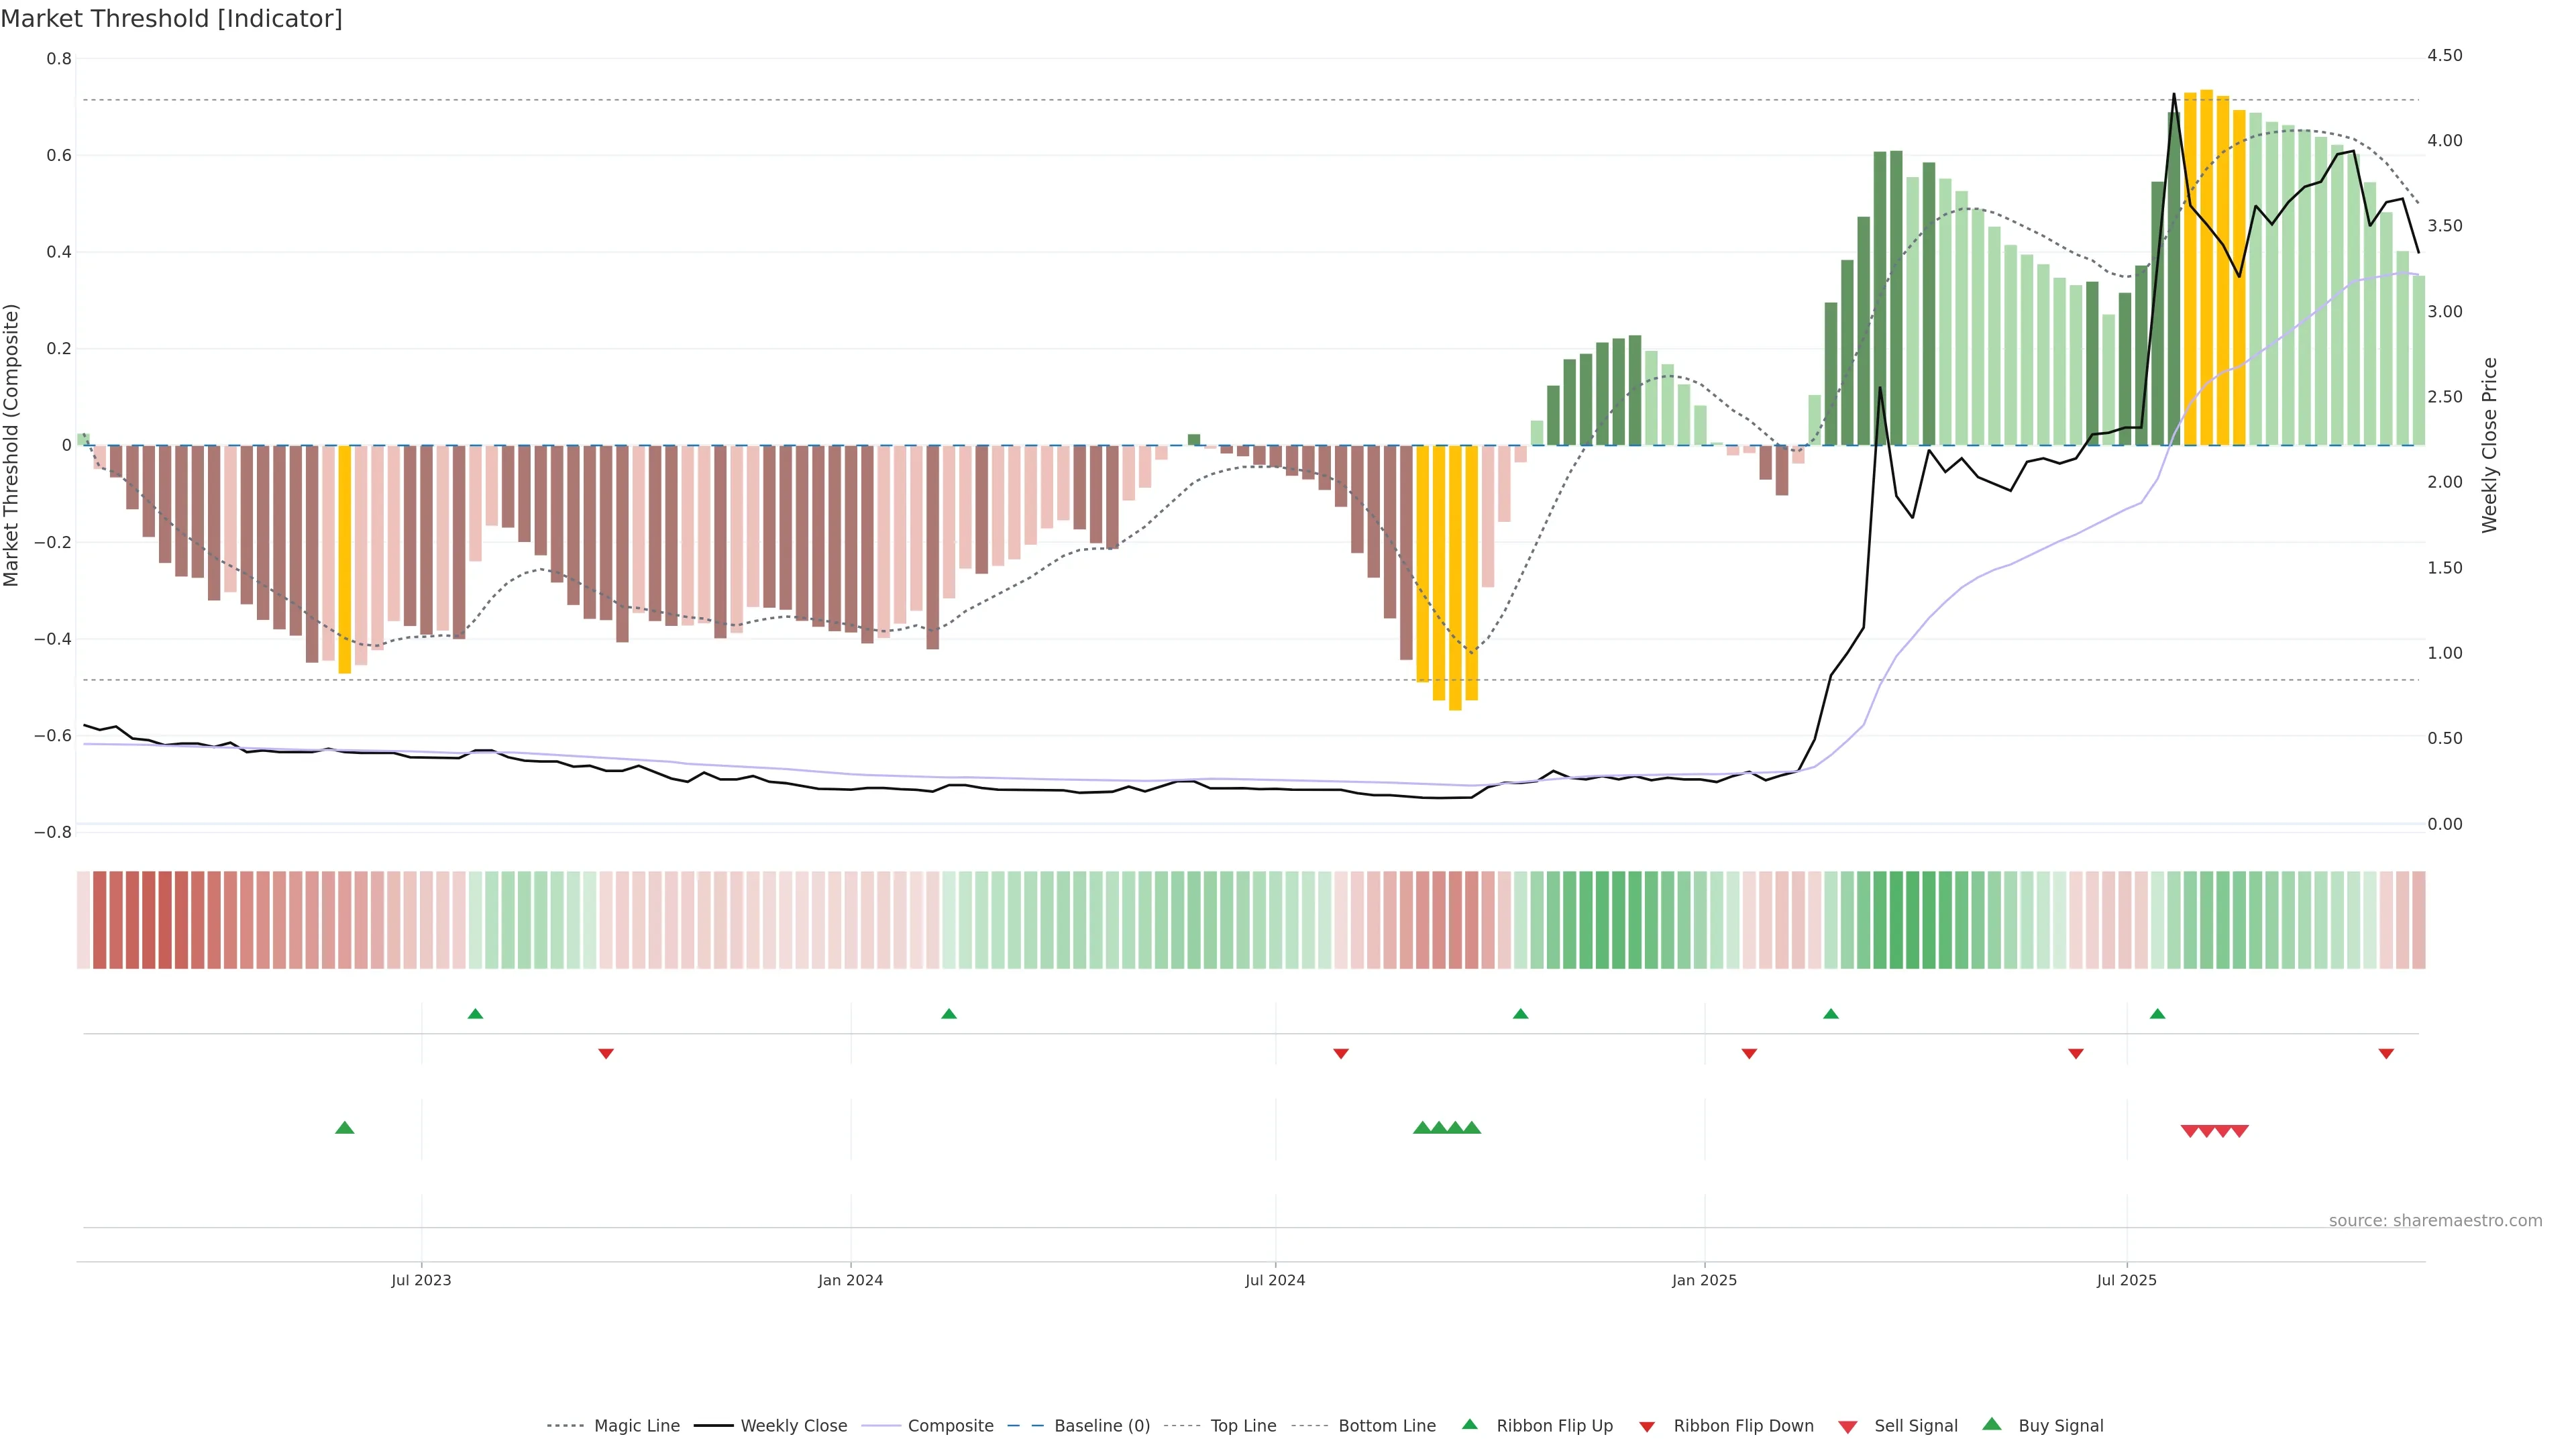Click the first sell signal marker after Jul 2025
This screenshot has height=1449, width=2576.
[2189, 1131]
